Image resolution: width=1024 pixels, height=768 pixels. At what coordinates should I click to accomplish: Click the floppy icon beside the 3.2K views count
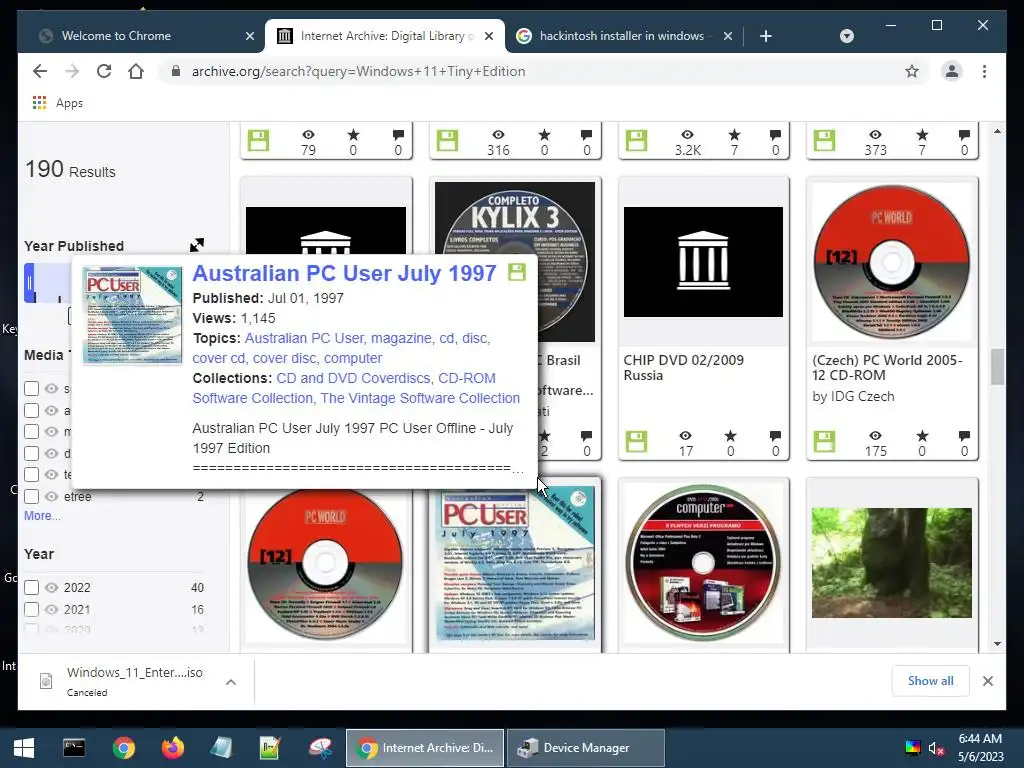(x=636, y=140)
